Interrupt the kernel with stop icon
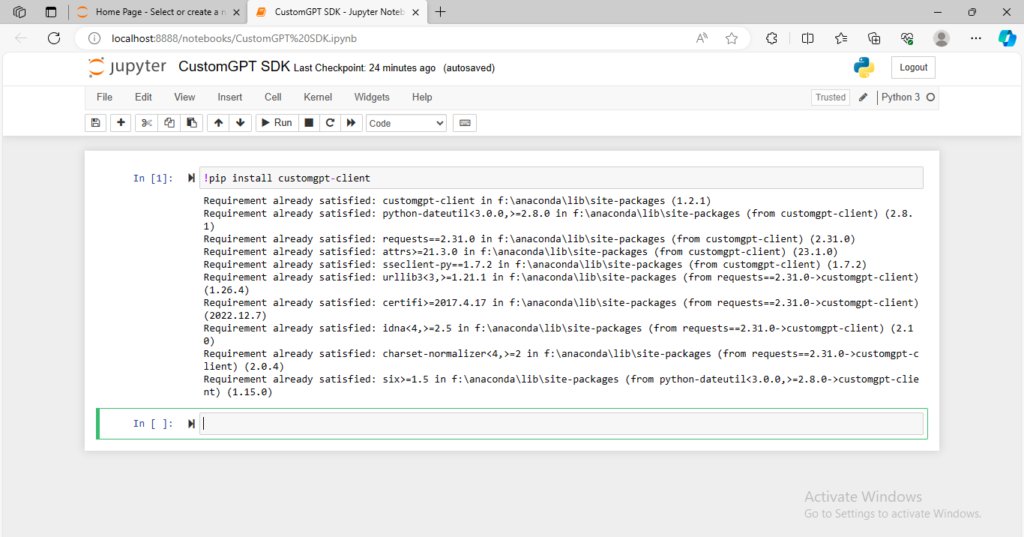Image resolution: width=1024 pixels, height=537 pixels. coord(309,123)
